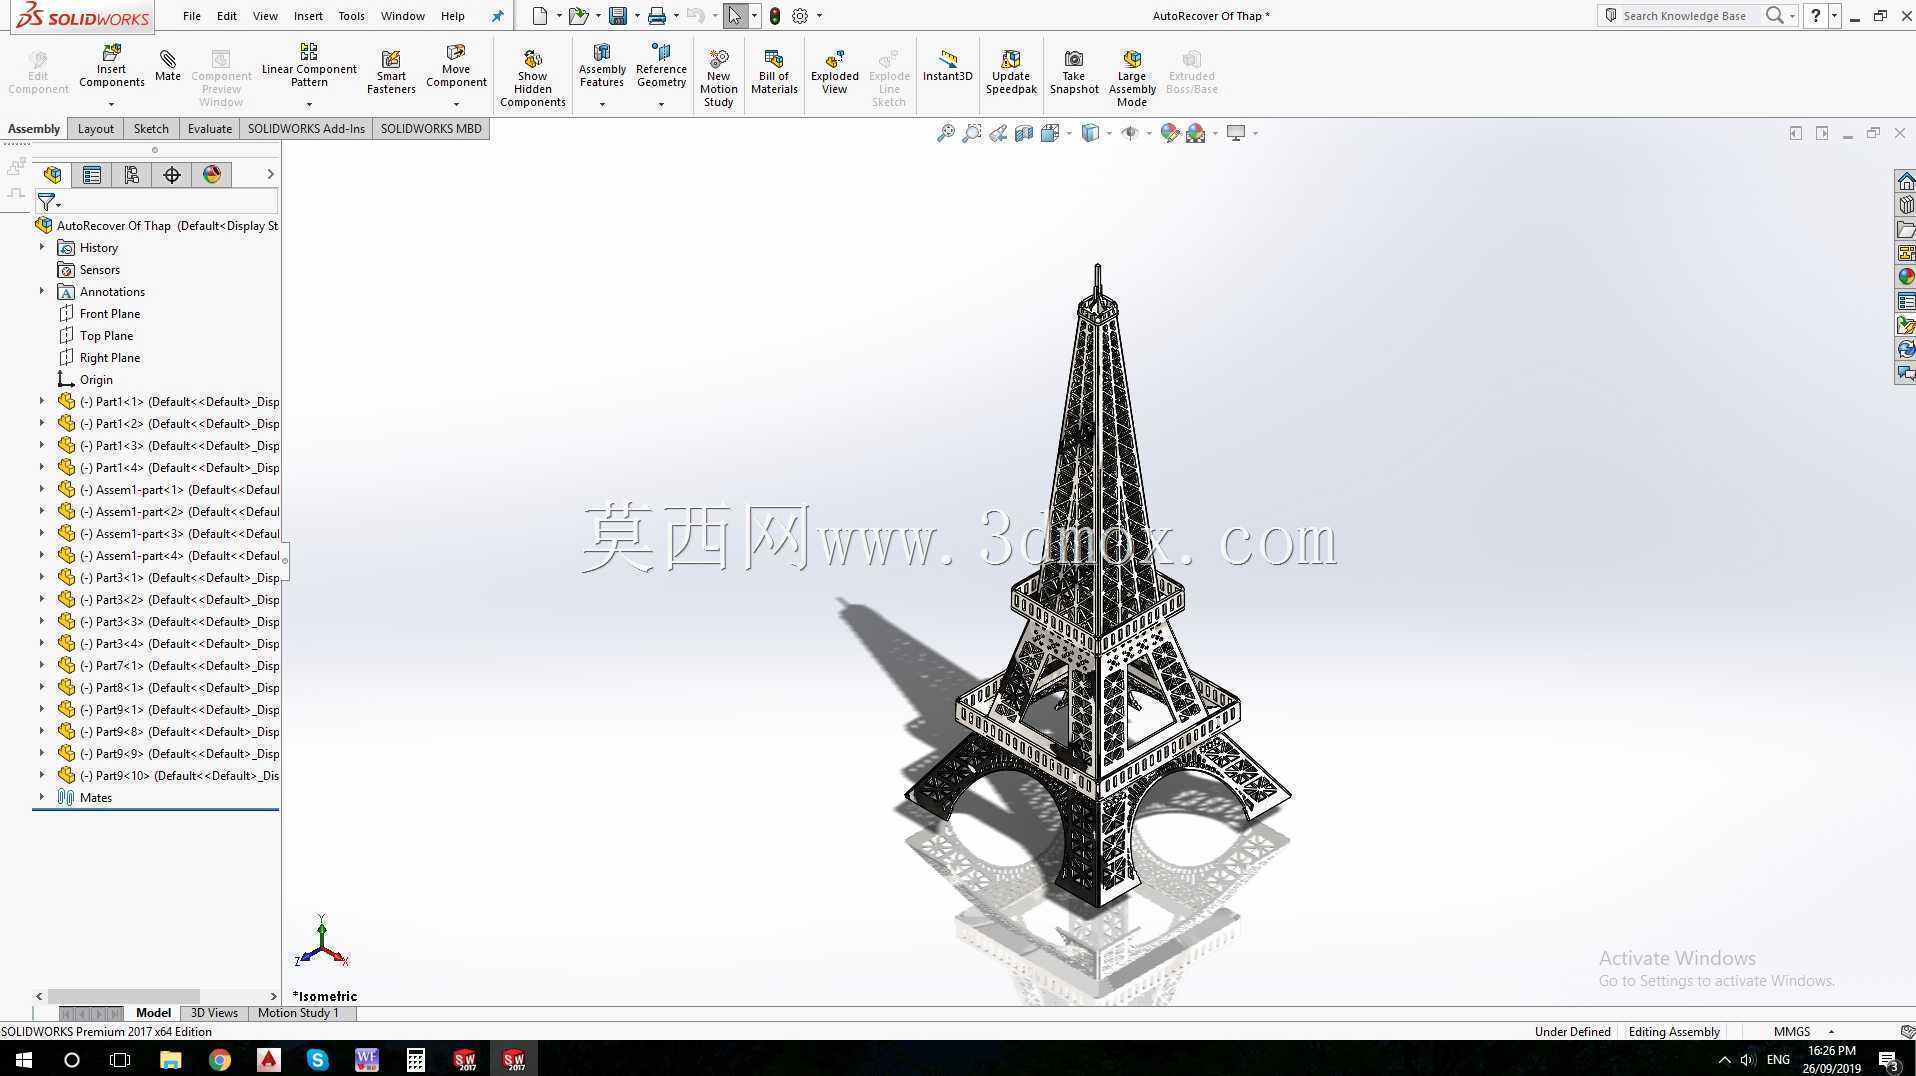The width and height of the screenshot is (1916, 1076).
Task: Click feature tree filter icon
Action: (x=46, y=203)
